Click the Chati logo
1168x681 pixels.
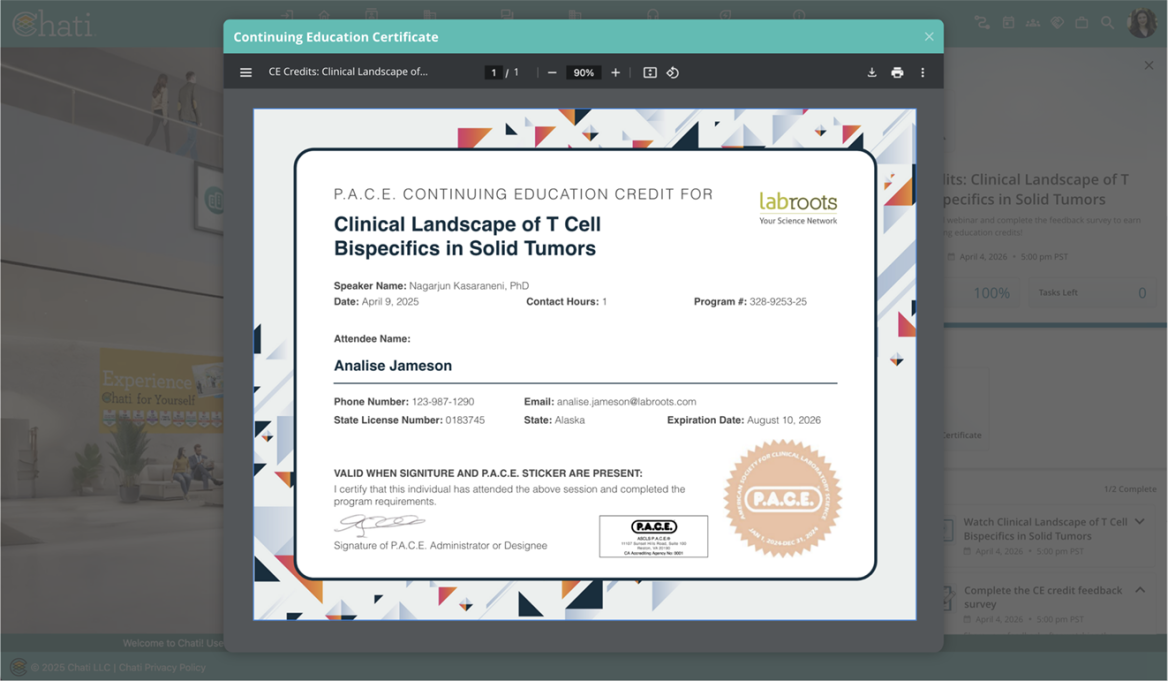tap(53, 24)
